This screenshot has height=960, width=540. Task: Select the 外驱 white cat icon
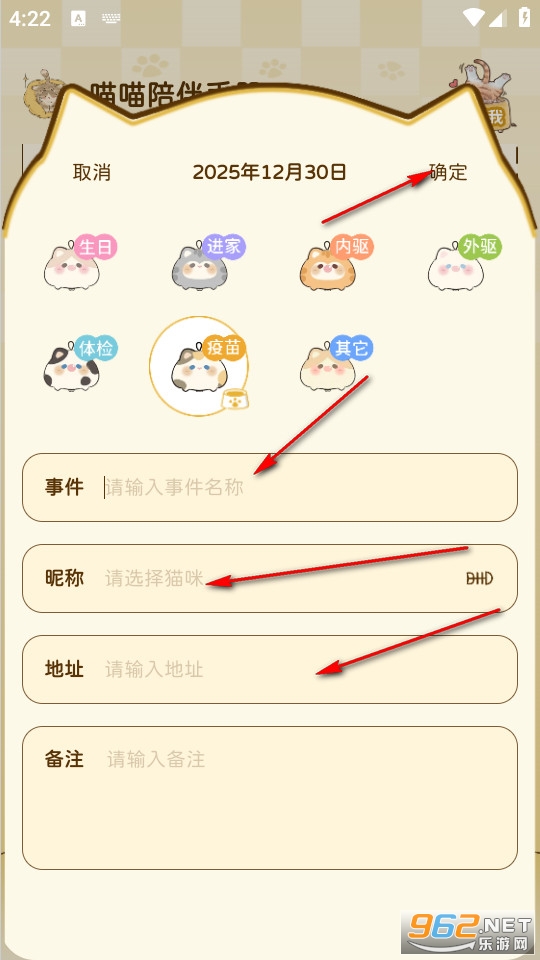464,262
